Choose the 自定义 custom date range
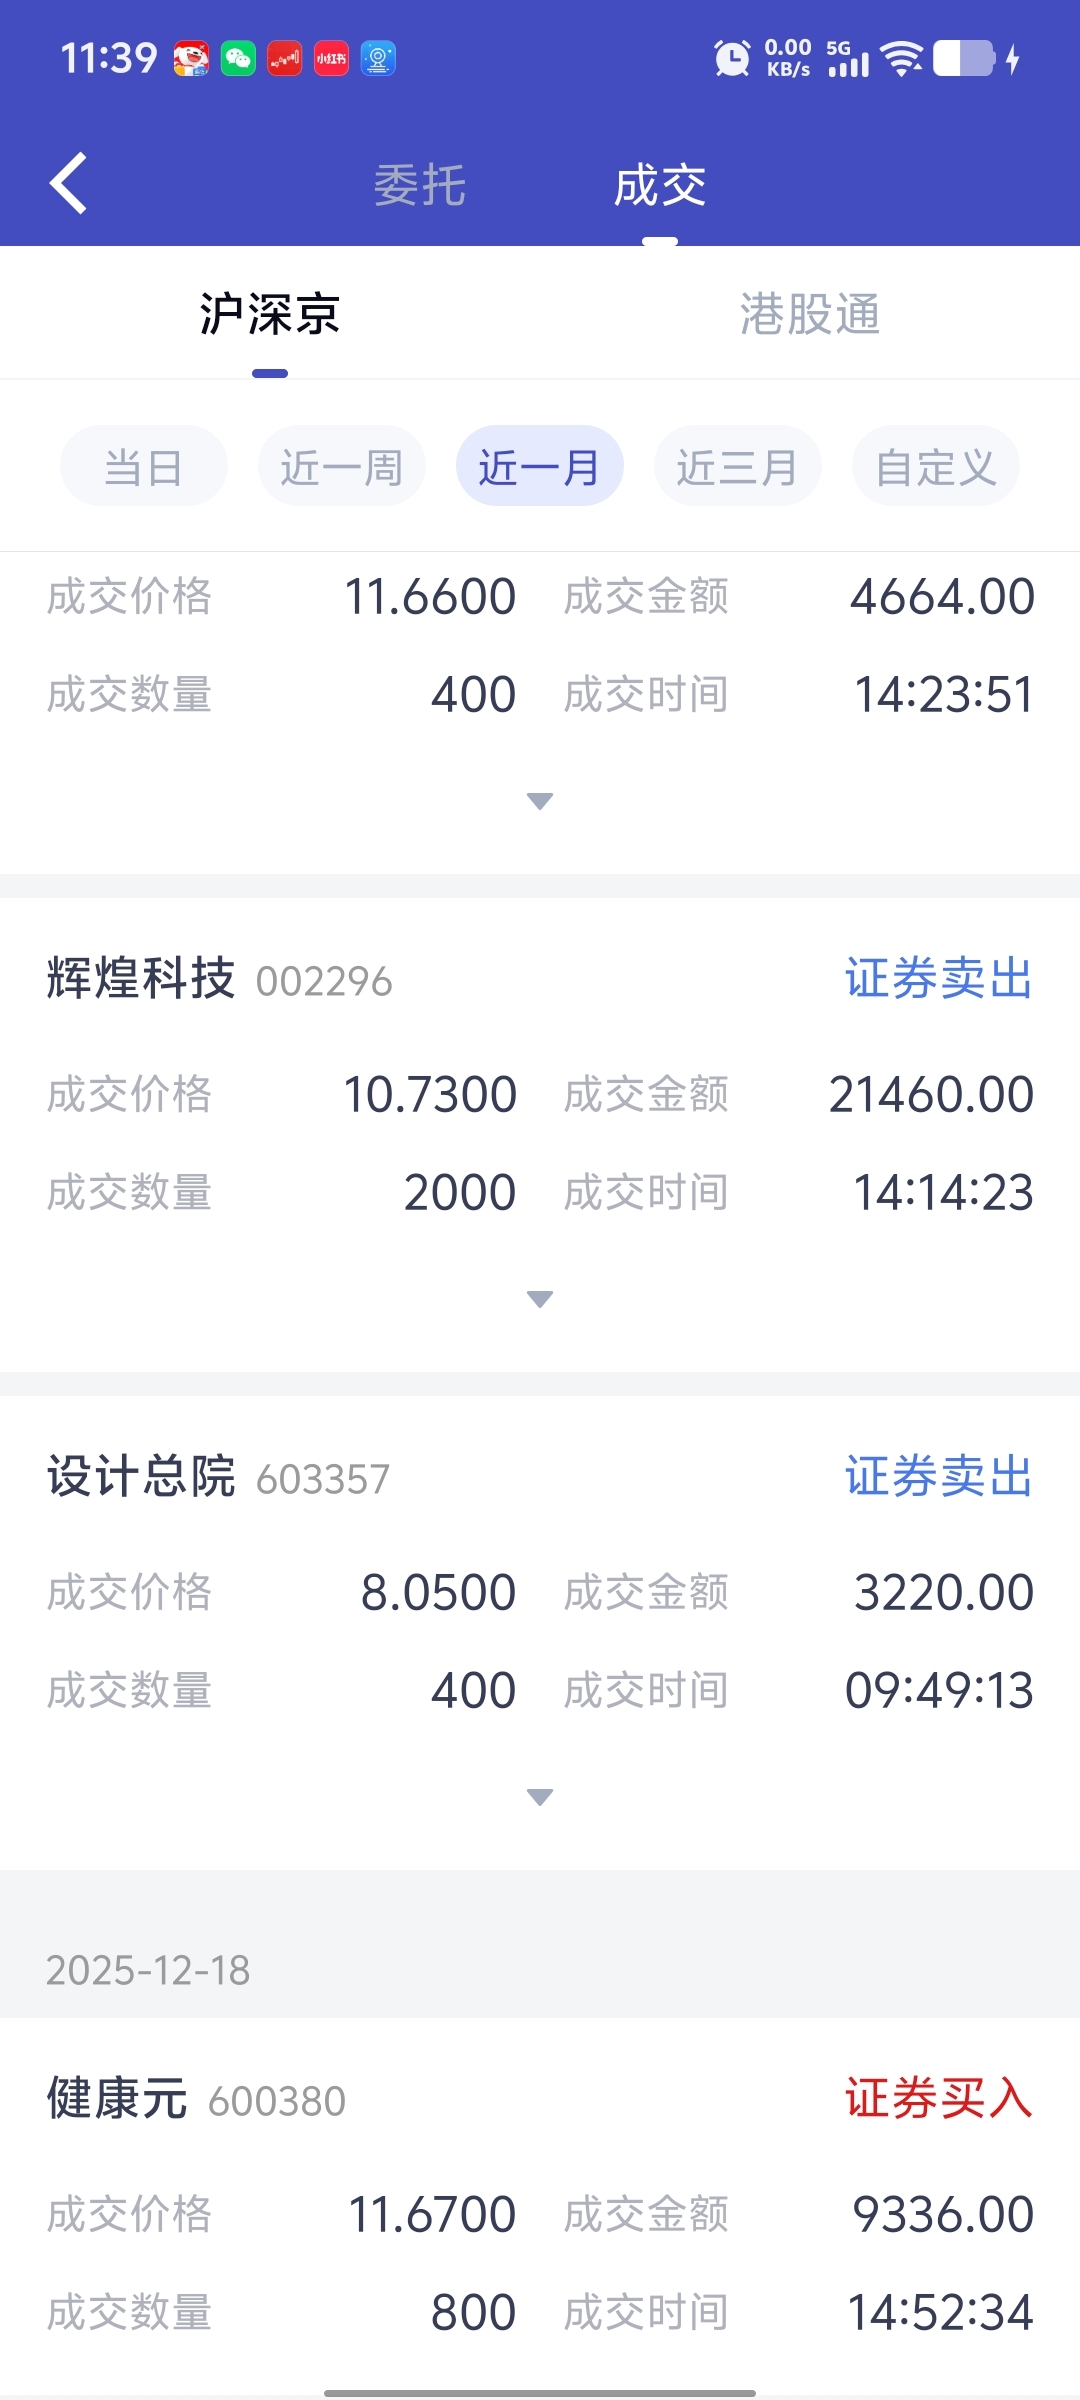This screenshot has width=1080, height=2400. tap(935, 467)
